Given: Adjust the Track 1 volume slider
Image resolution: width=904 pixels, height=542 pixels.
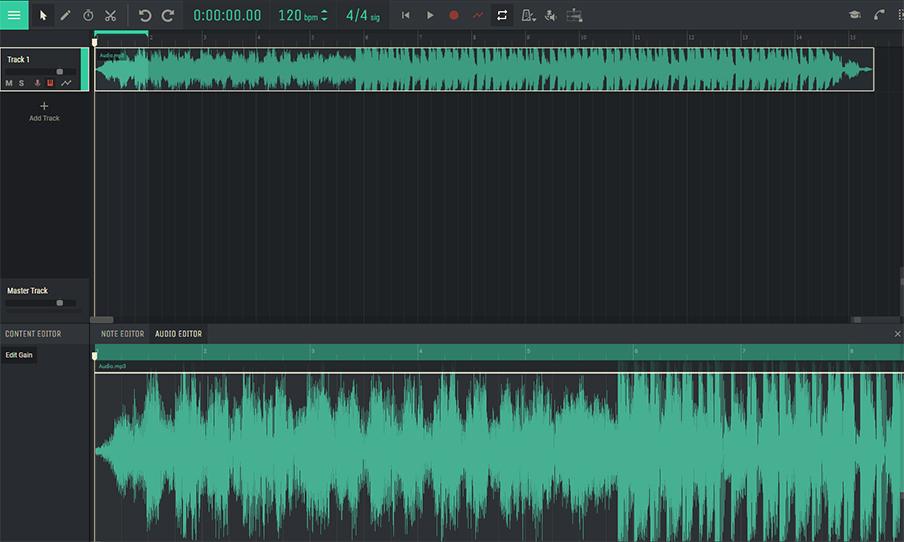Looking at the screenshot, I should point(40,71).
